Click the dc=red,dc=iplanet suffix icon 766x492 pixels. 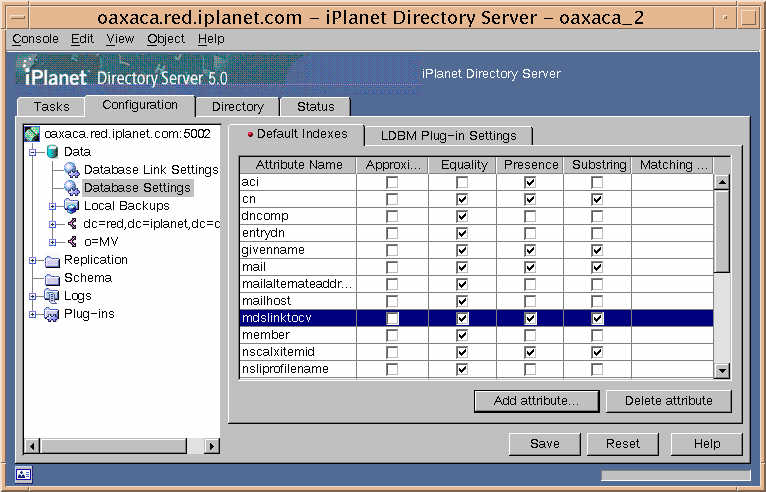coord(72,224)
